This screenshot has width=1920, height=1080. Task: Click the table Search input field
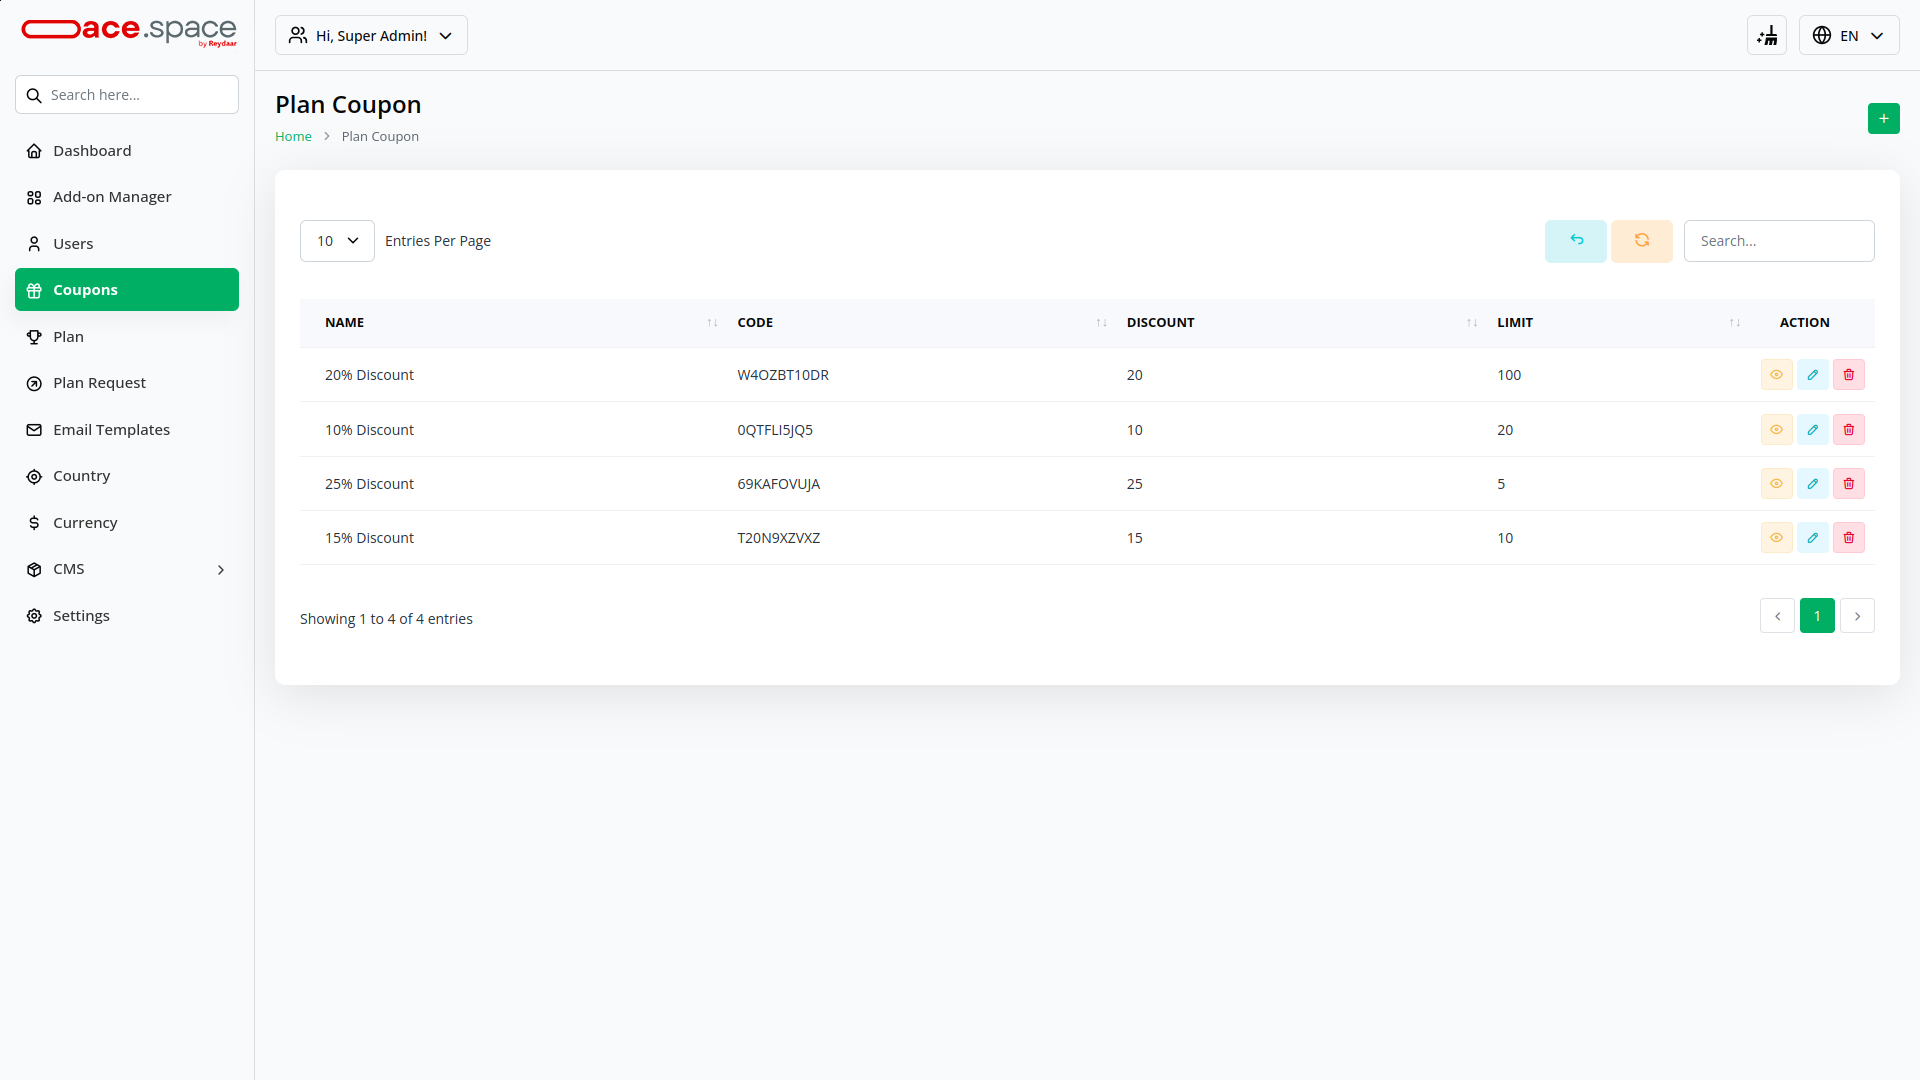[1778, 241]
